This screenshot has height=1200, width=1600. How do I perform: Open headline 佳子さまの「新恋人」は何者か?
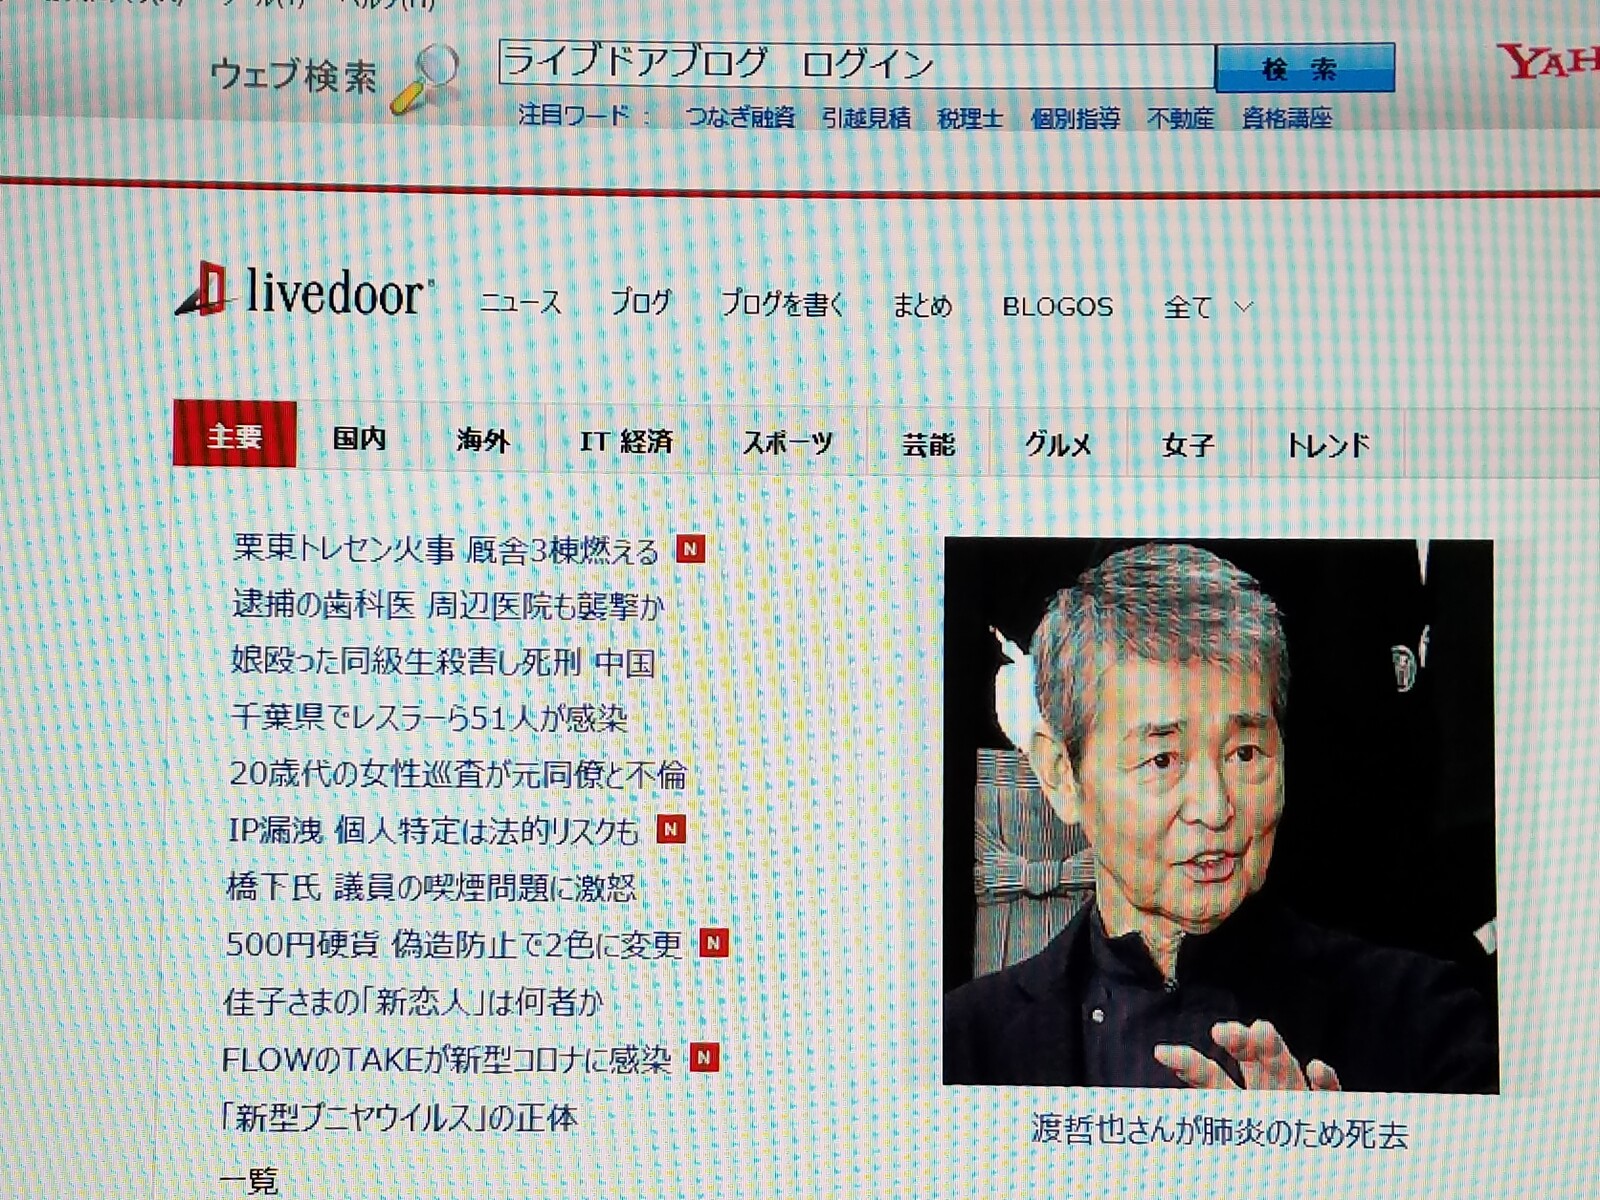pyautogui.click(x=413, y=1001)
